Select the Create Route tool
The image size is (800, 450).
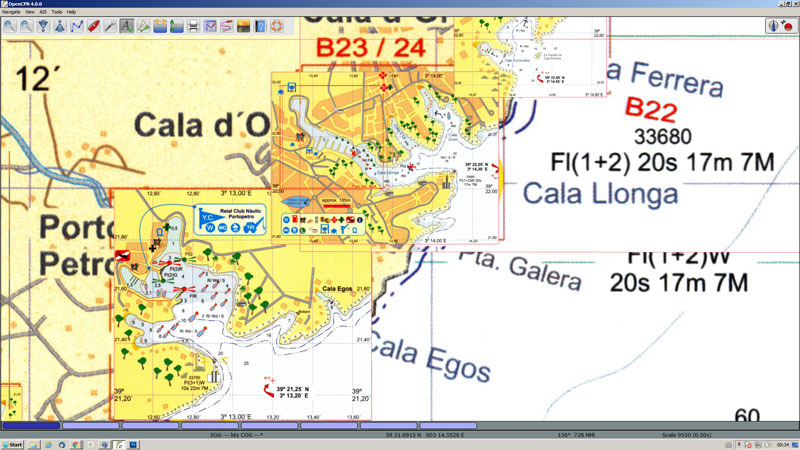click(x=77, y=25)
